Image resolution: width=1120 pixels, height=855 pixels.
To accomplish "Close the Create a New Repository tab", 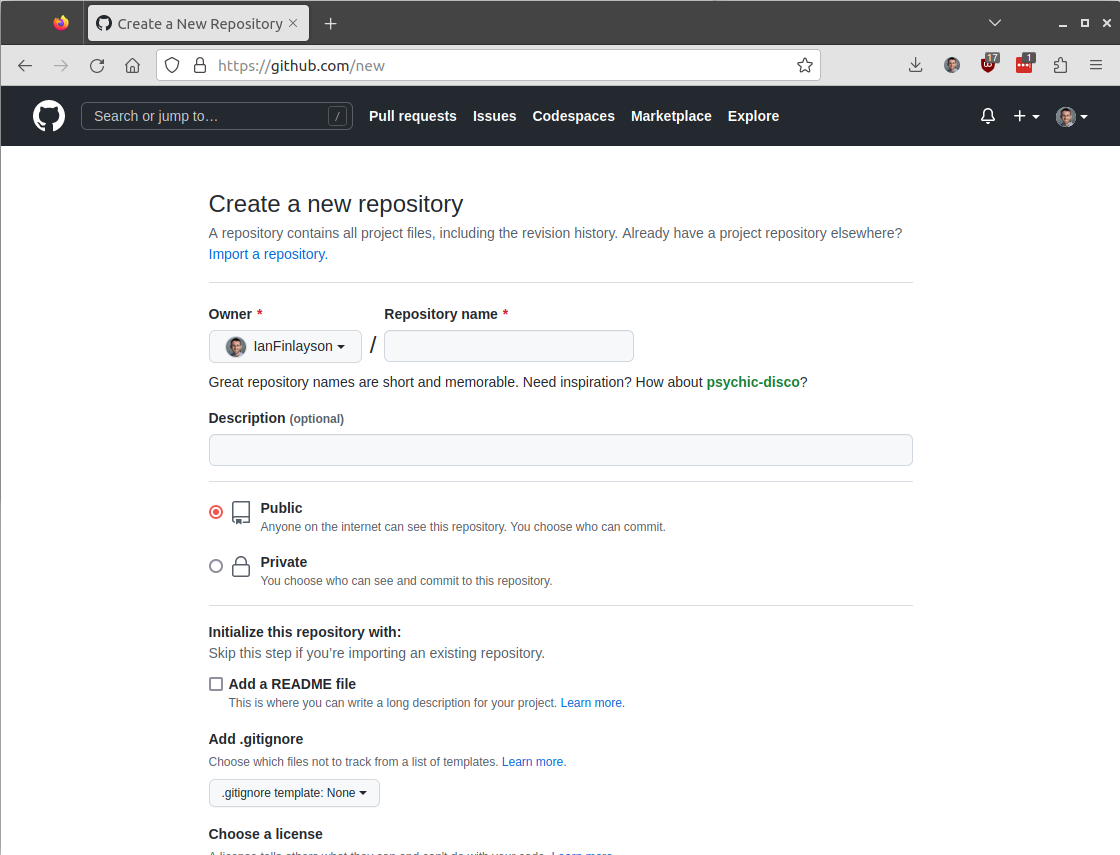I will (293, 24).
